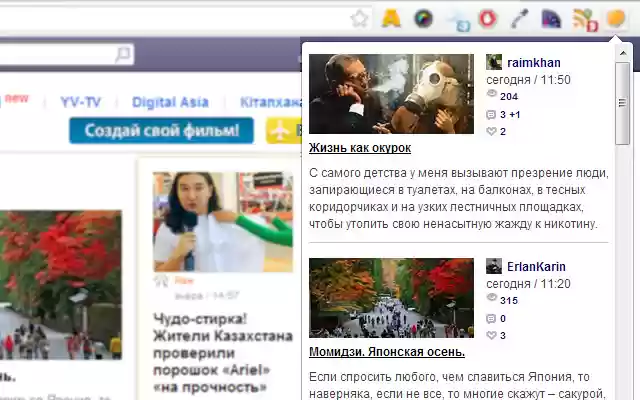Image resolution: width=640 pixels, height=400 pixels.
Task: Click the search magnifier icon
Action: click(122, 54)
